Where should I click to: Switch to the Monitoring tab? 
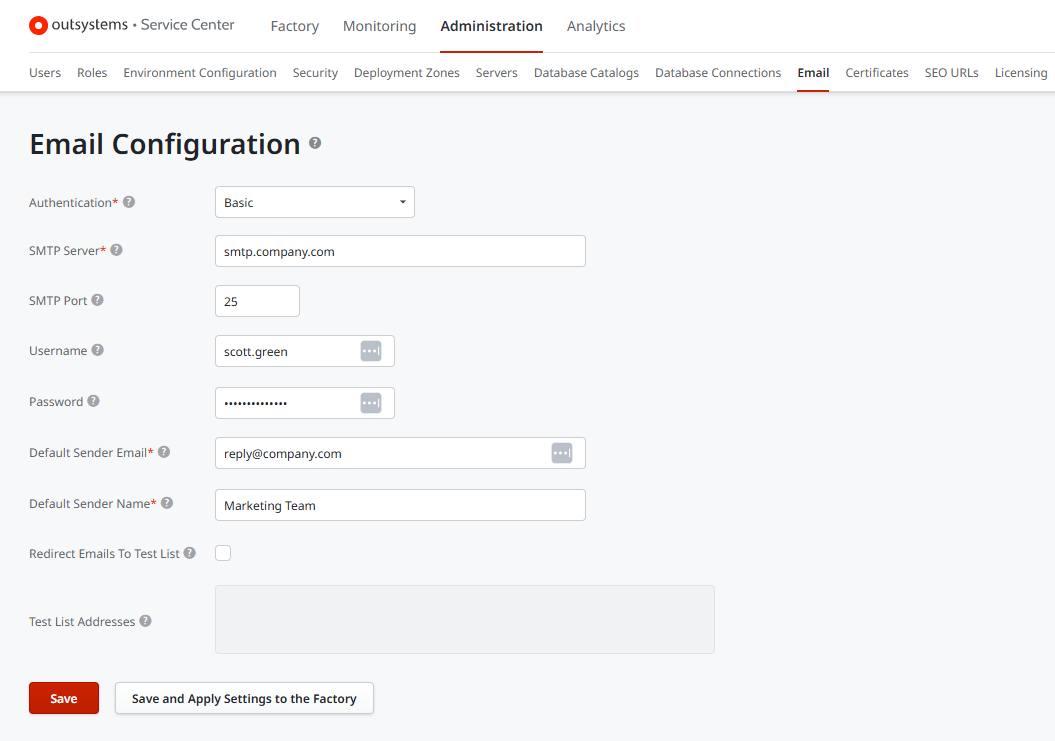pyautogui.click(x=379, y=26)
